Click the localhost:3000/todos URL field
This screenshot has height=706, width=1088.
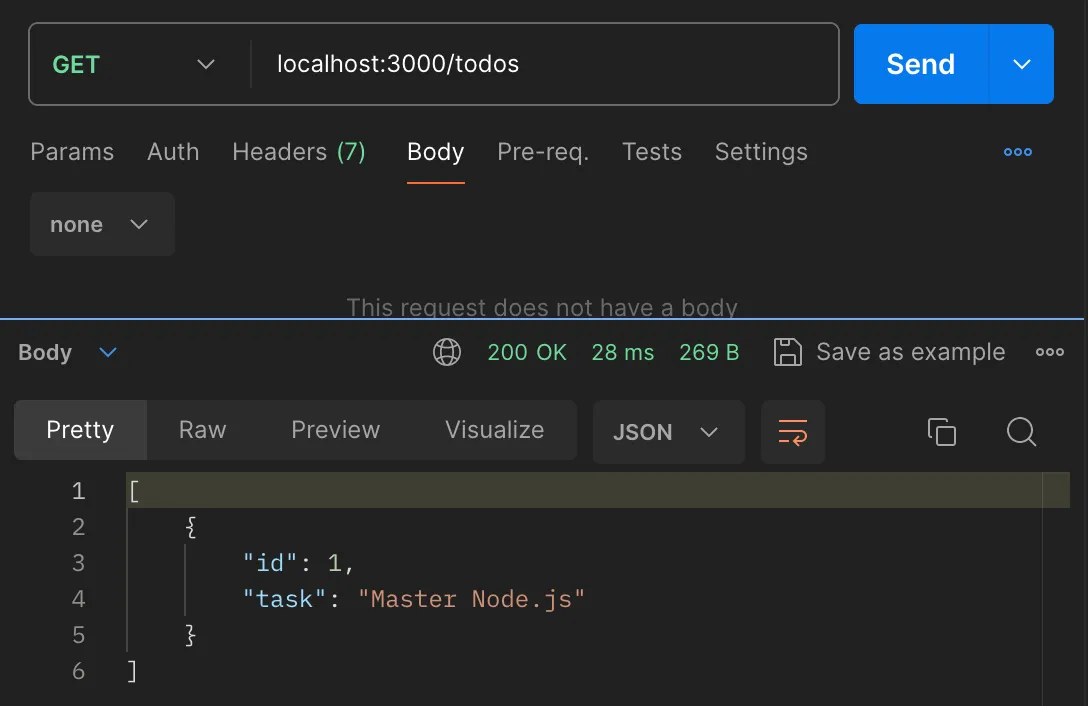pos(540,64)
